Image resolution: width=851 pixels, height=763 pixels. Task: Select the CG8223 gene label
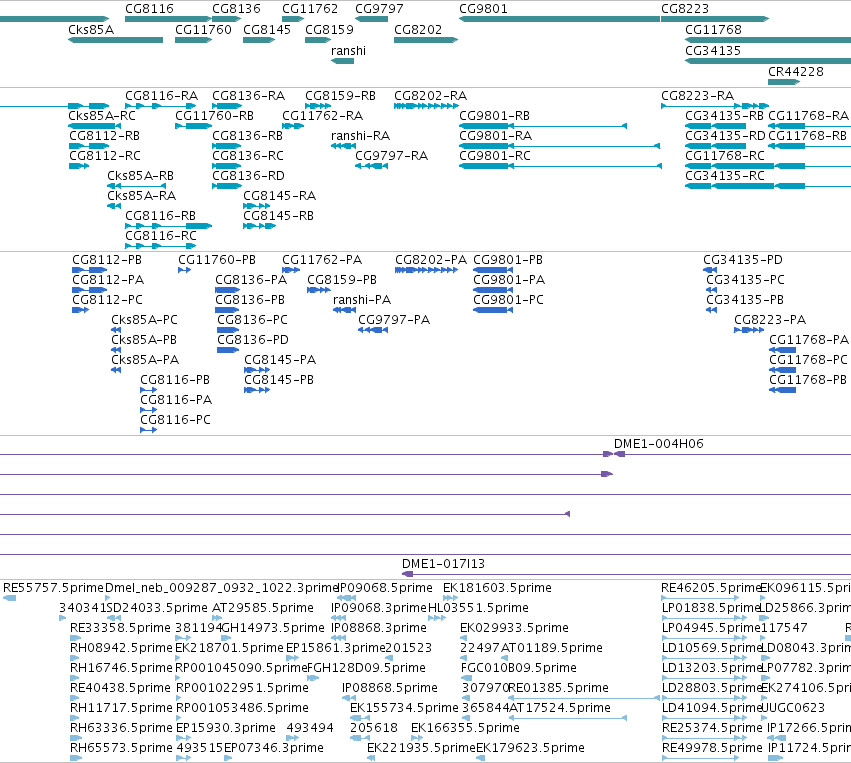tap(685, 9)
